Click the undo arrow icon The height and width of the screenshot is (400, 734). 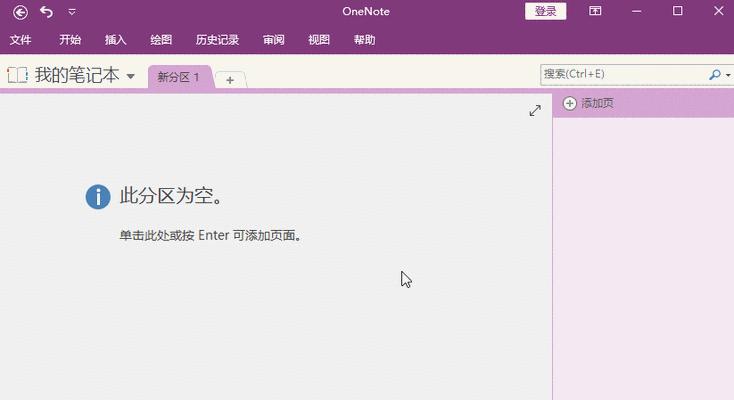pyautogui.click(x=47, y=12)
